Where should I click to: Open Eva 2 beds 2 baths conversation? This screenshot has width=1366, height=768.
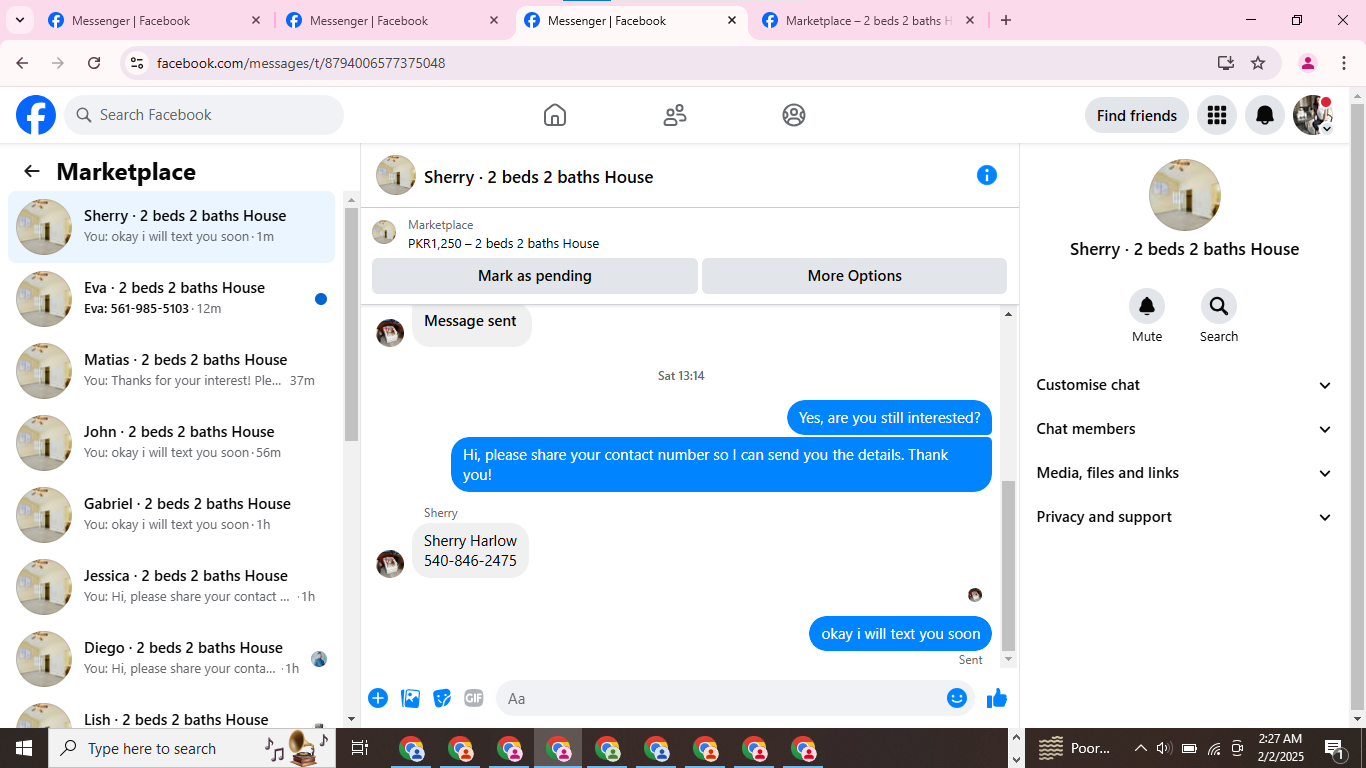(x=172, y=299)
